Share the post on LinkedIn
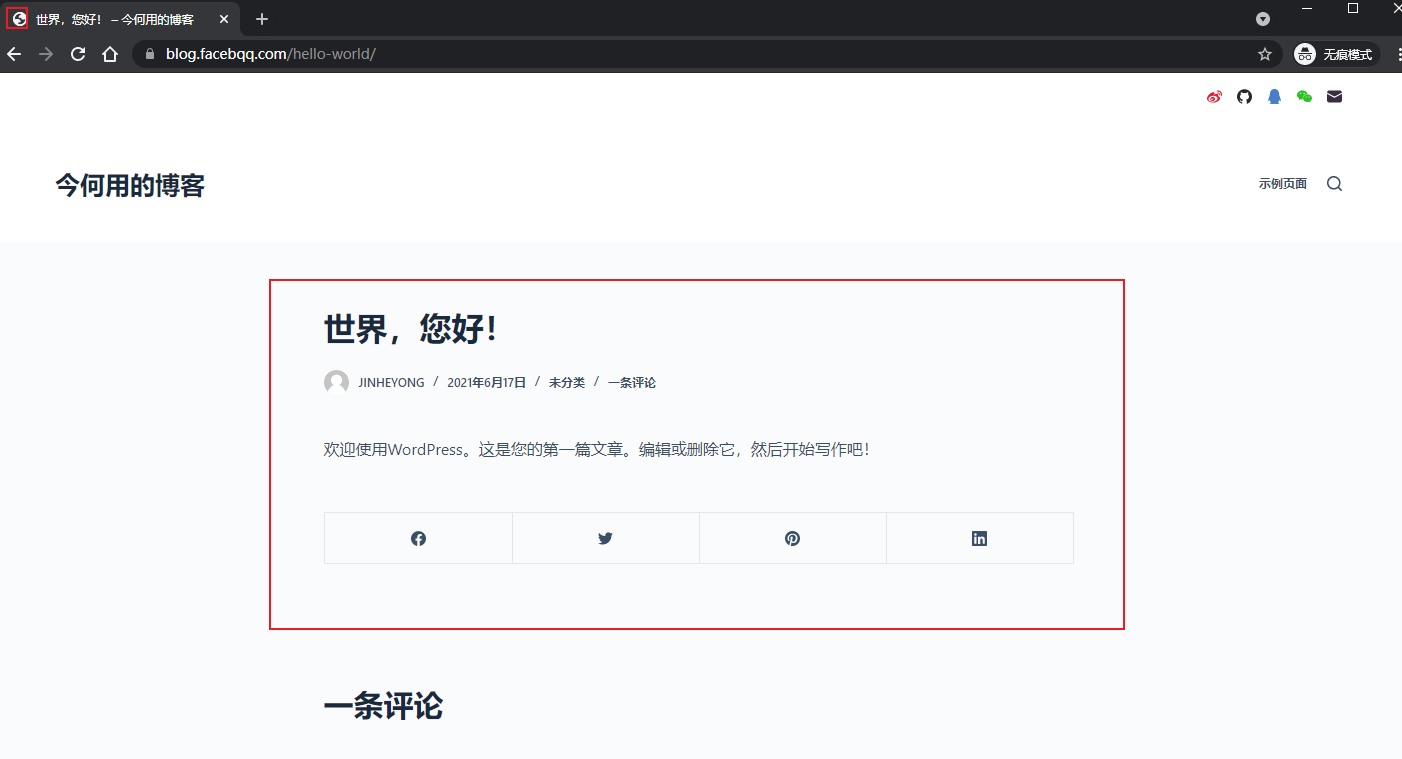The width and height of the screenshot is (1402, 759). pyautogui.click(x=979, y=538)
